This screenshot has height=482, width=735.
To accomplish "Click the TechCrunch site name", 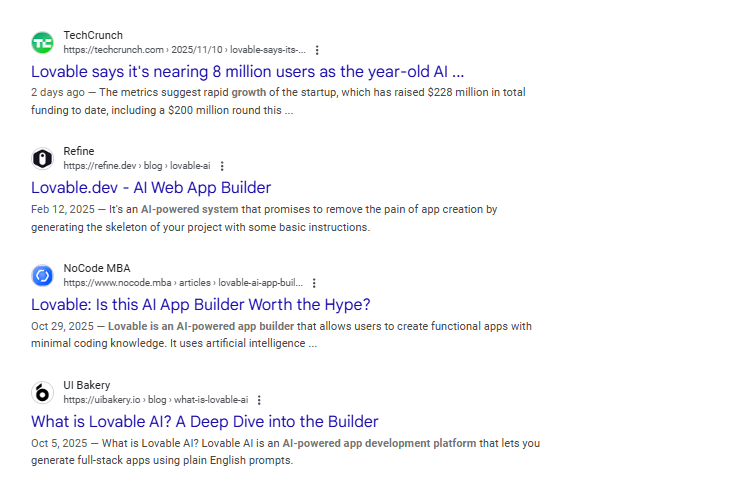I will pyautogui.click(x=93, y=35).
